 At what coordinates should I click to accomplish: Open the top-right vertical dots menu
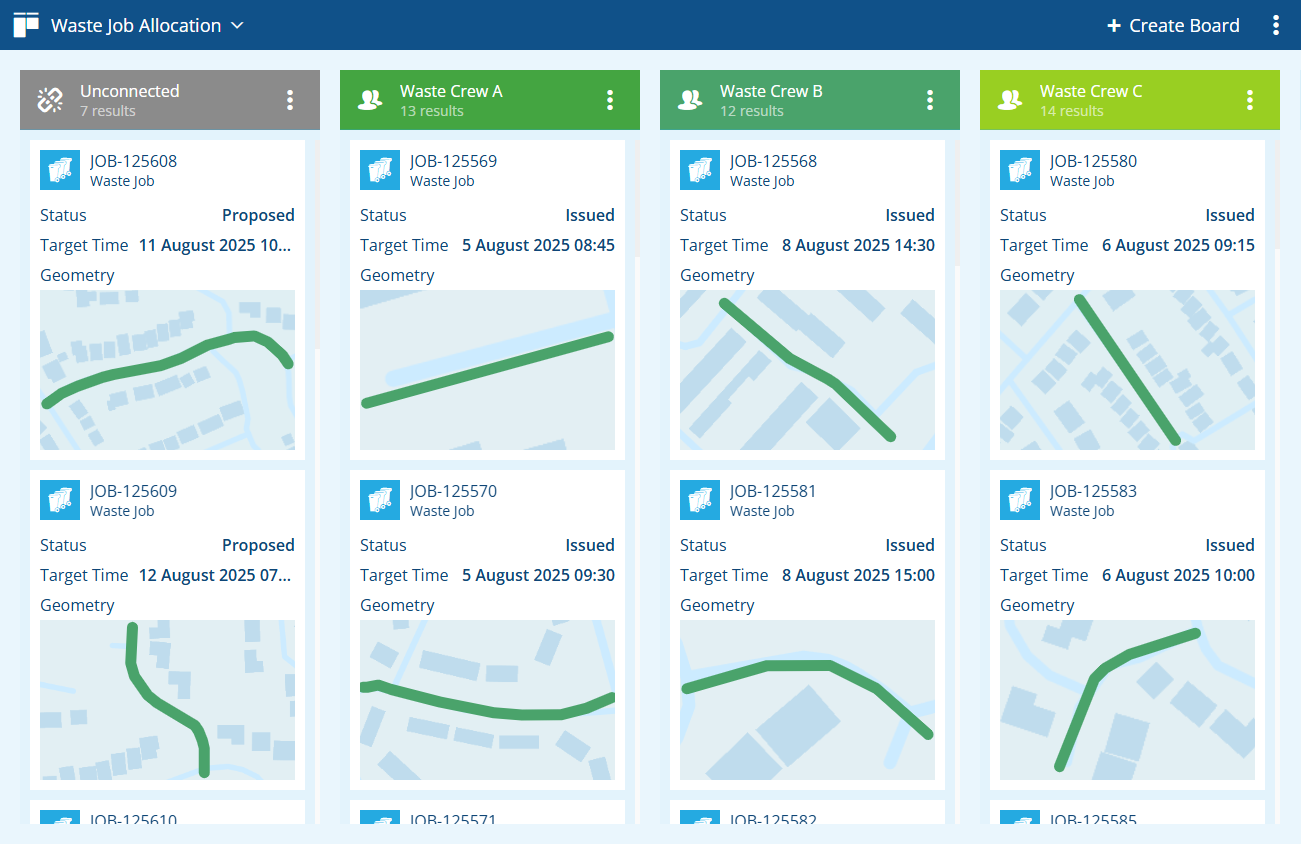coord(1275,25)
